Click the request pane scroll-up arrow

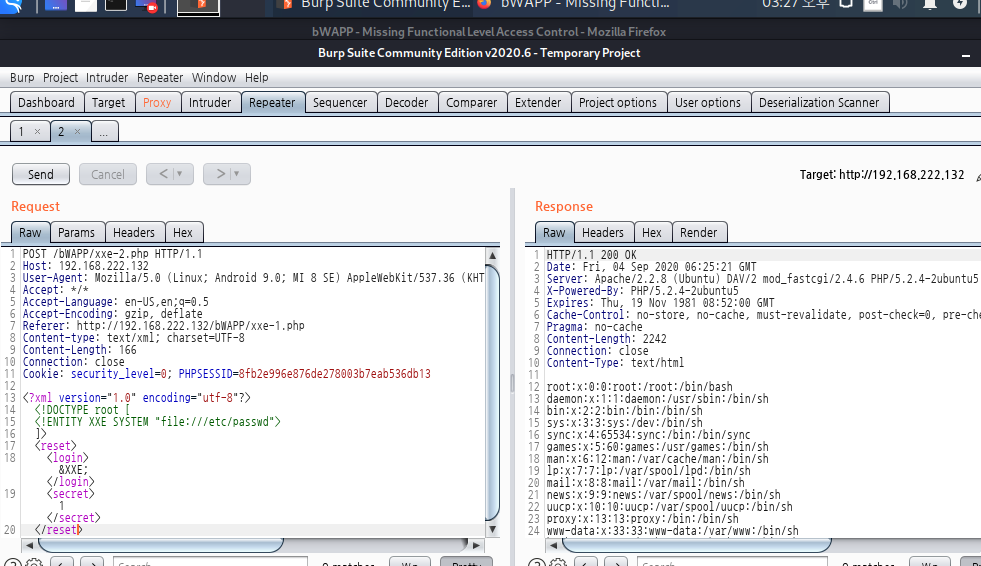[x=492, y=255]
